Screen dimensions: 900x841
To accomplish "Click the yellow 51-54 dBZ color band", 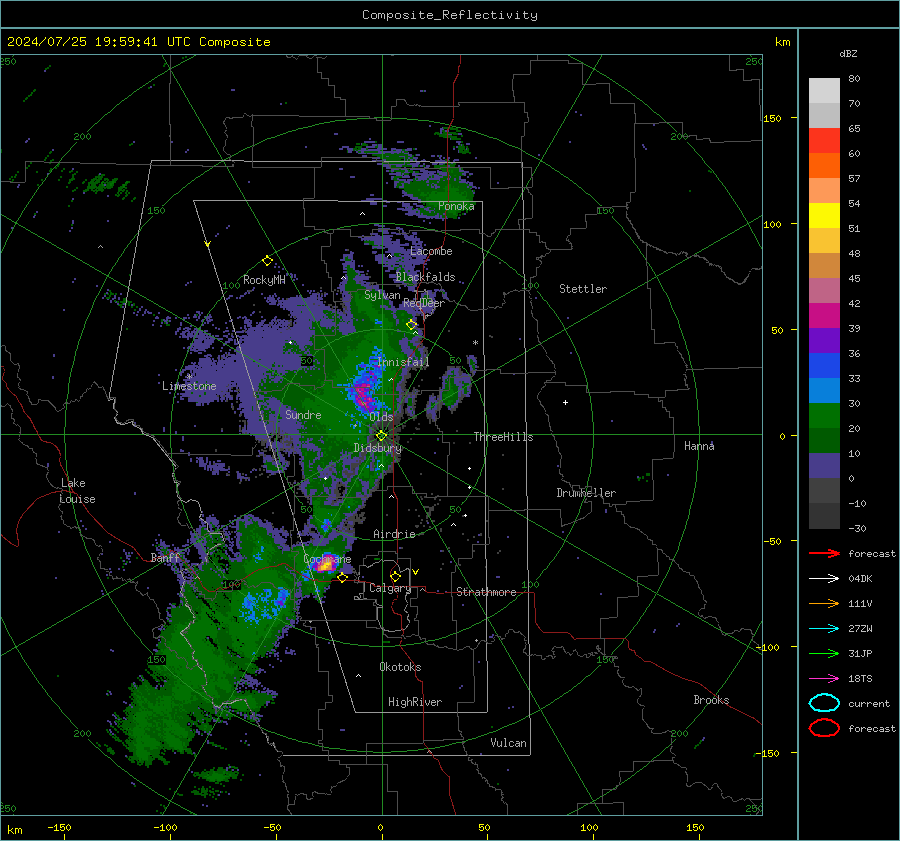I will click(824, 216).
